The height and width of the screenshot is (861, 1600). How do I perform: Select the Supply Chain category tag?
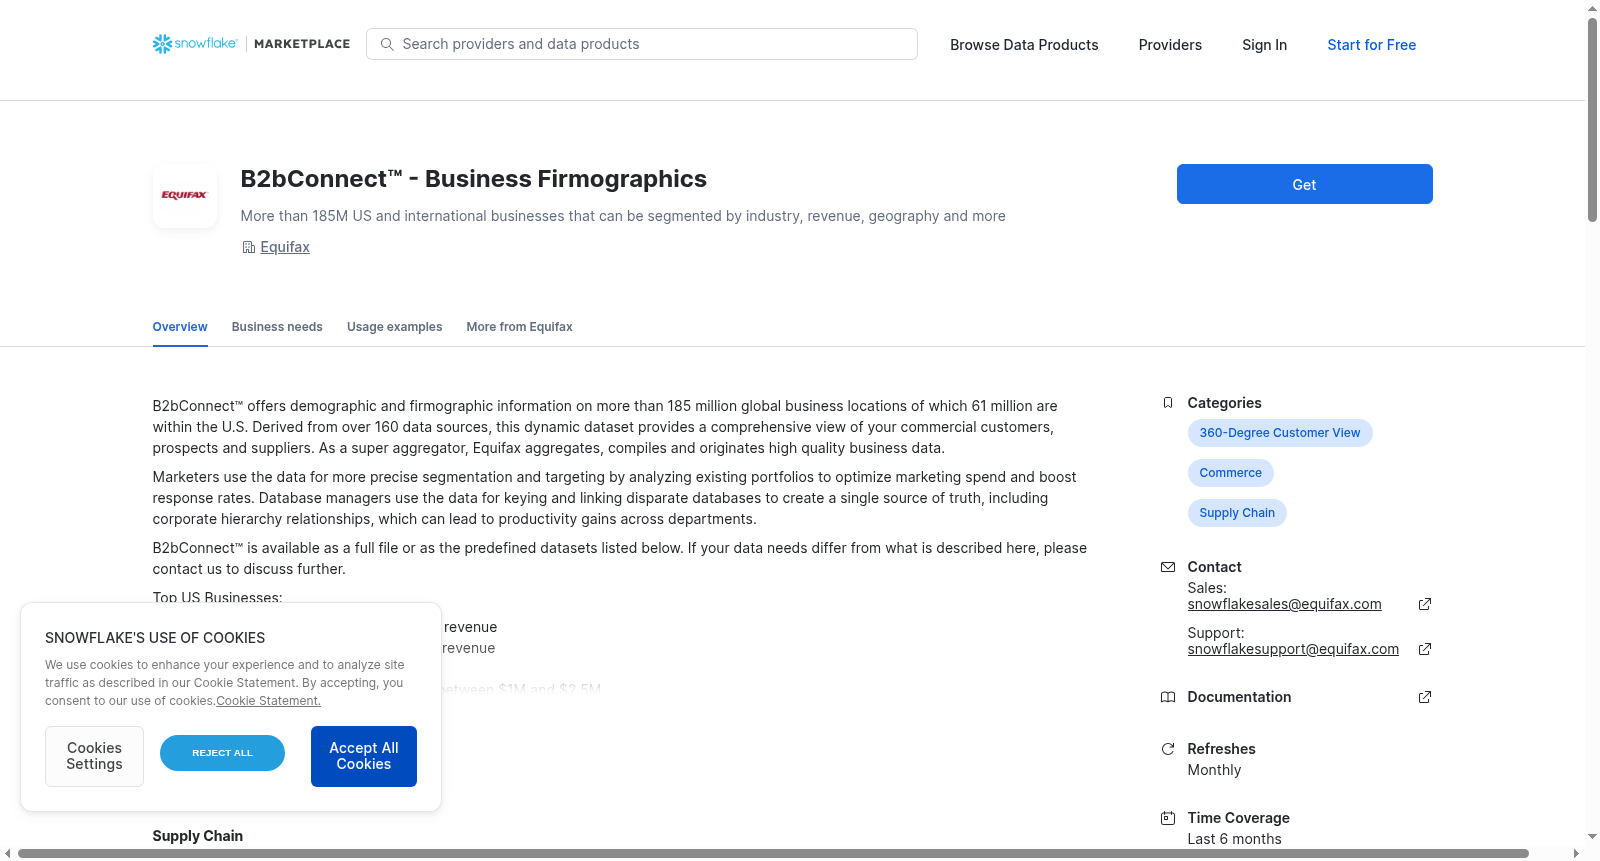1237,513
